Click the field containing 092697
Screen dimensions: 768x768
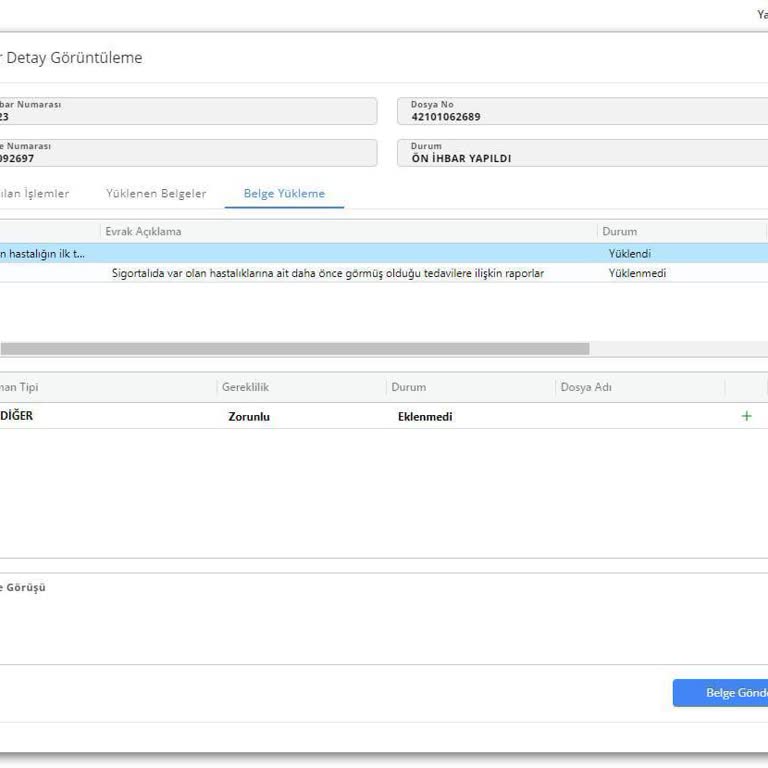tap(188, 153)
